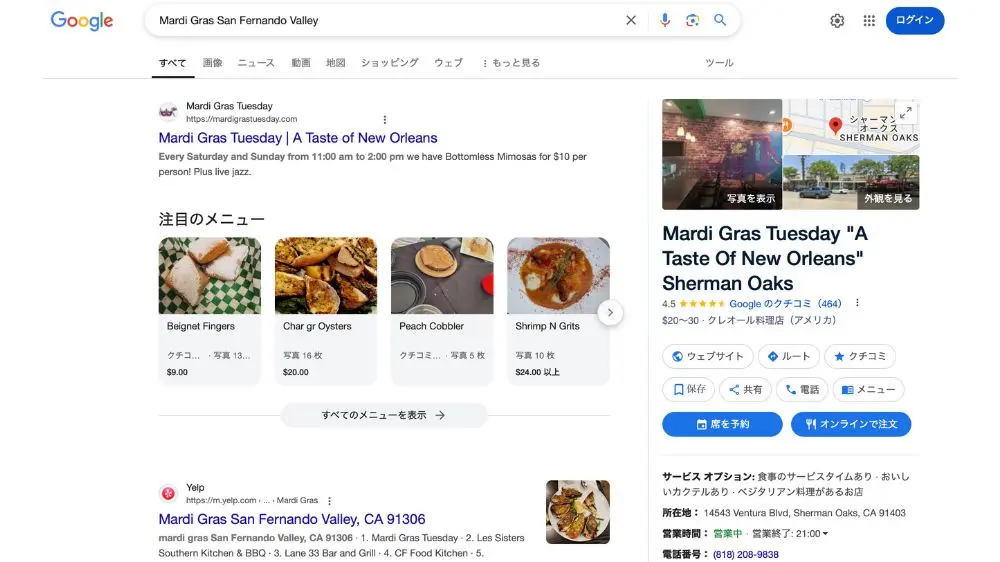The width and height of the screenshot is (1000, 562).
Task: Open the Char gr Oysters menu card
Action: pos(326,311)
